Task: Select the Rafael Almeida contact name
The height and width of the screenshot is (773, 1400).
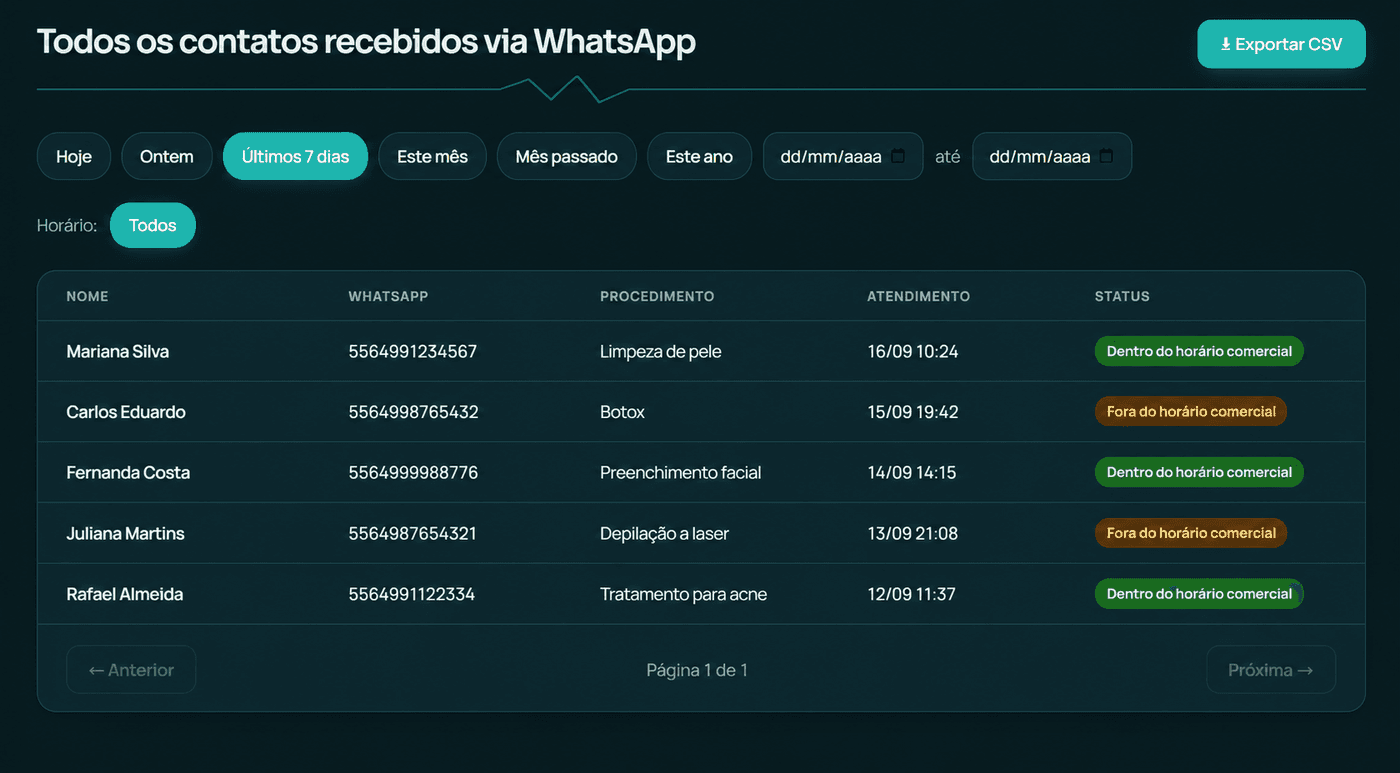Action: click(125, 594)
